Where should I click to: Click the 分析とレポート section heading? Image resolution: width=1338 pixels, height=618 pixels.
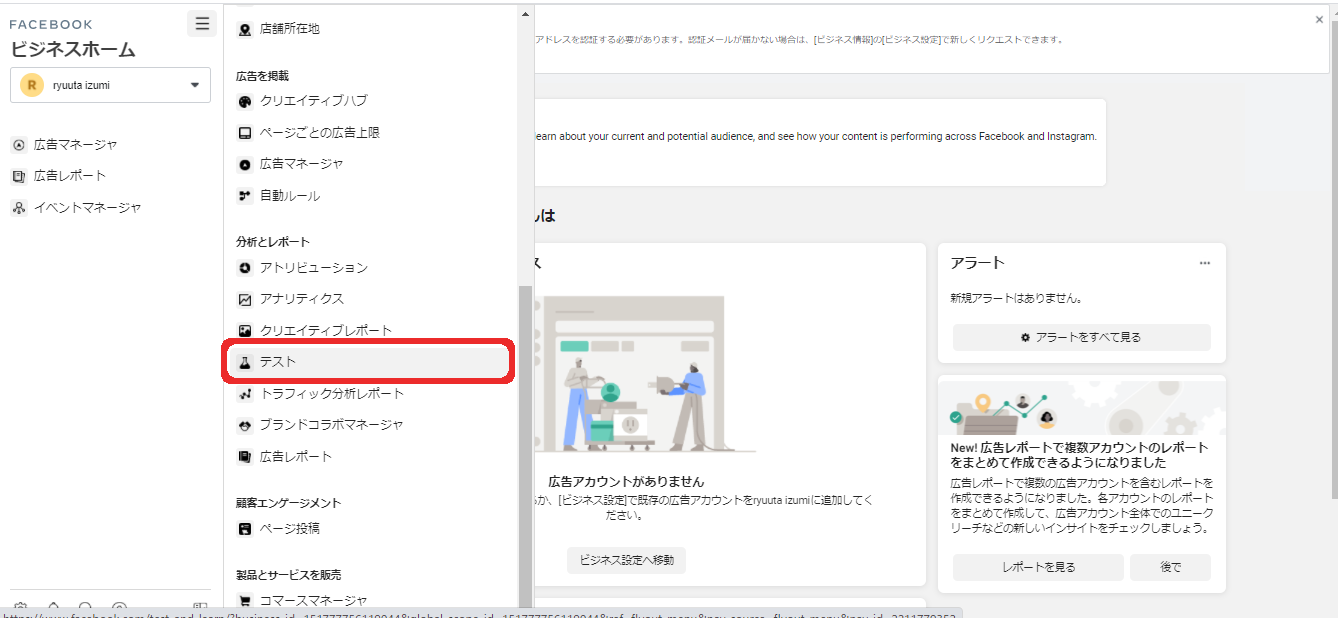tap(273, 242)
